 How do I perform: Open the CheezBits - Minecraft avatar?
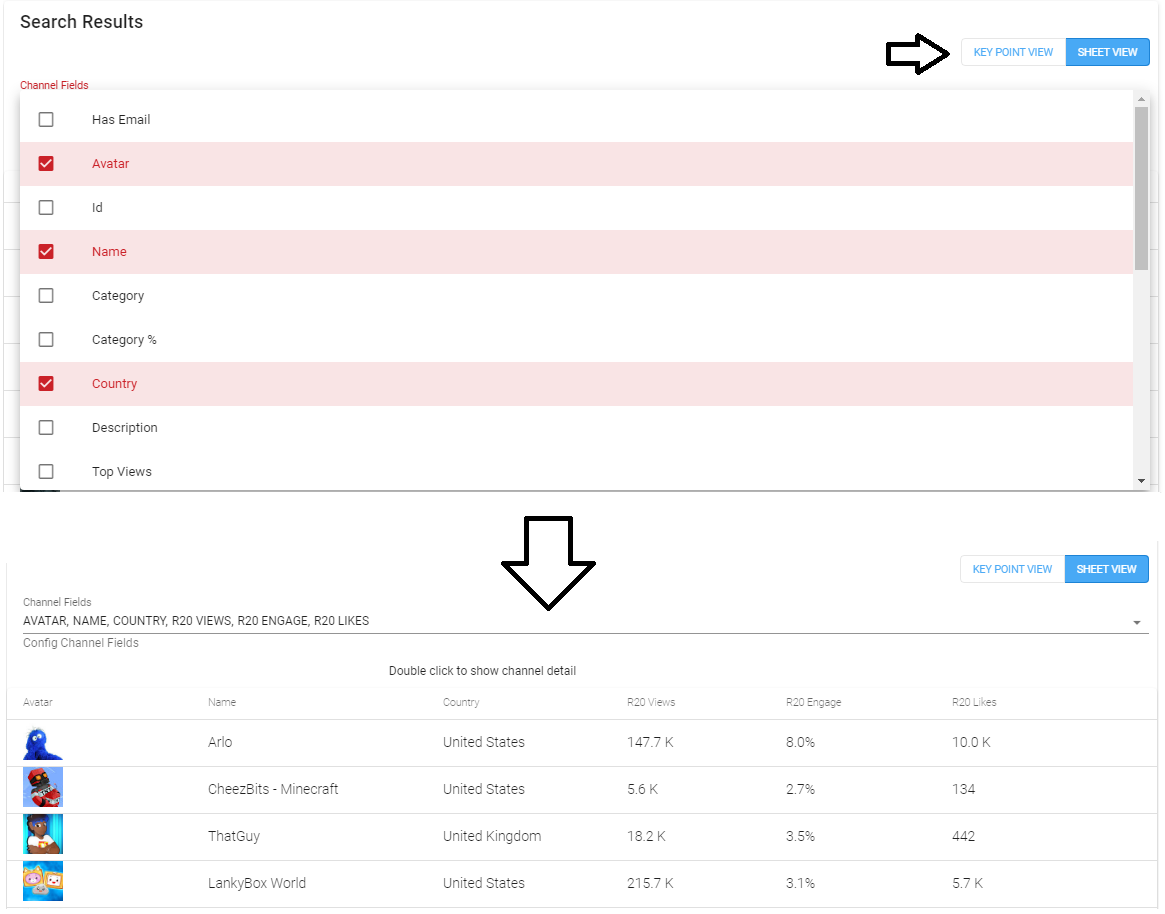point(43,788)
